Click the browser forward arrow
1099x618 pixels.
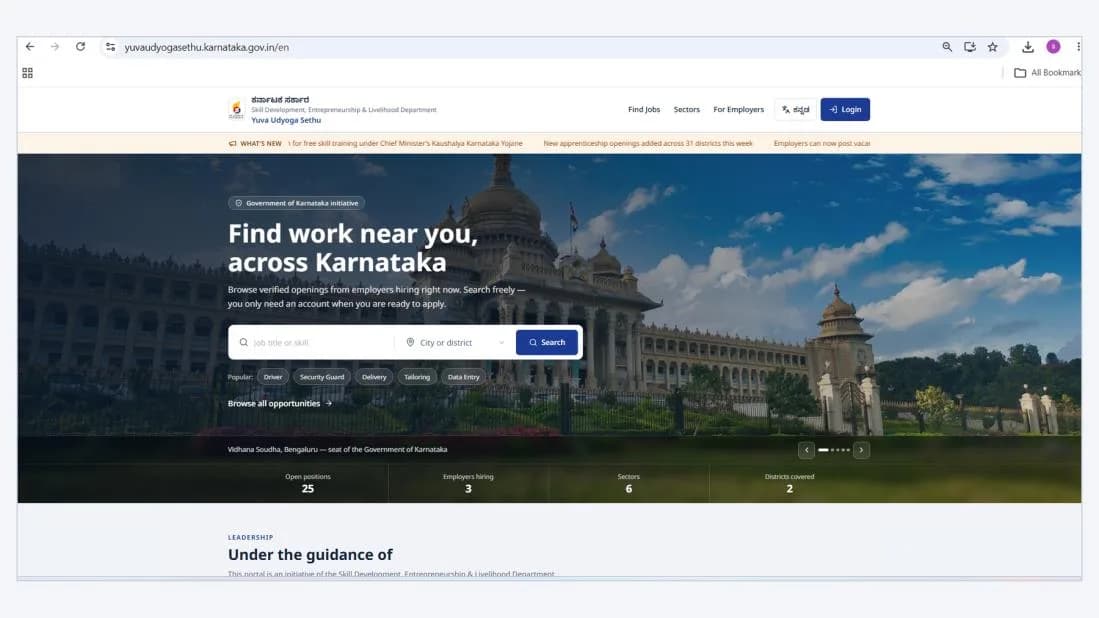(x=55, y=47)
